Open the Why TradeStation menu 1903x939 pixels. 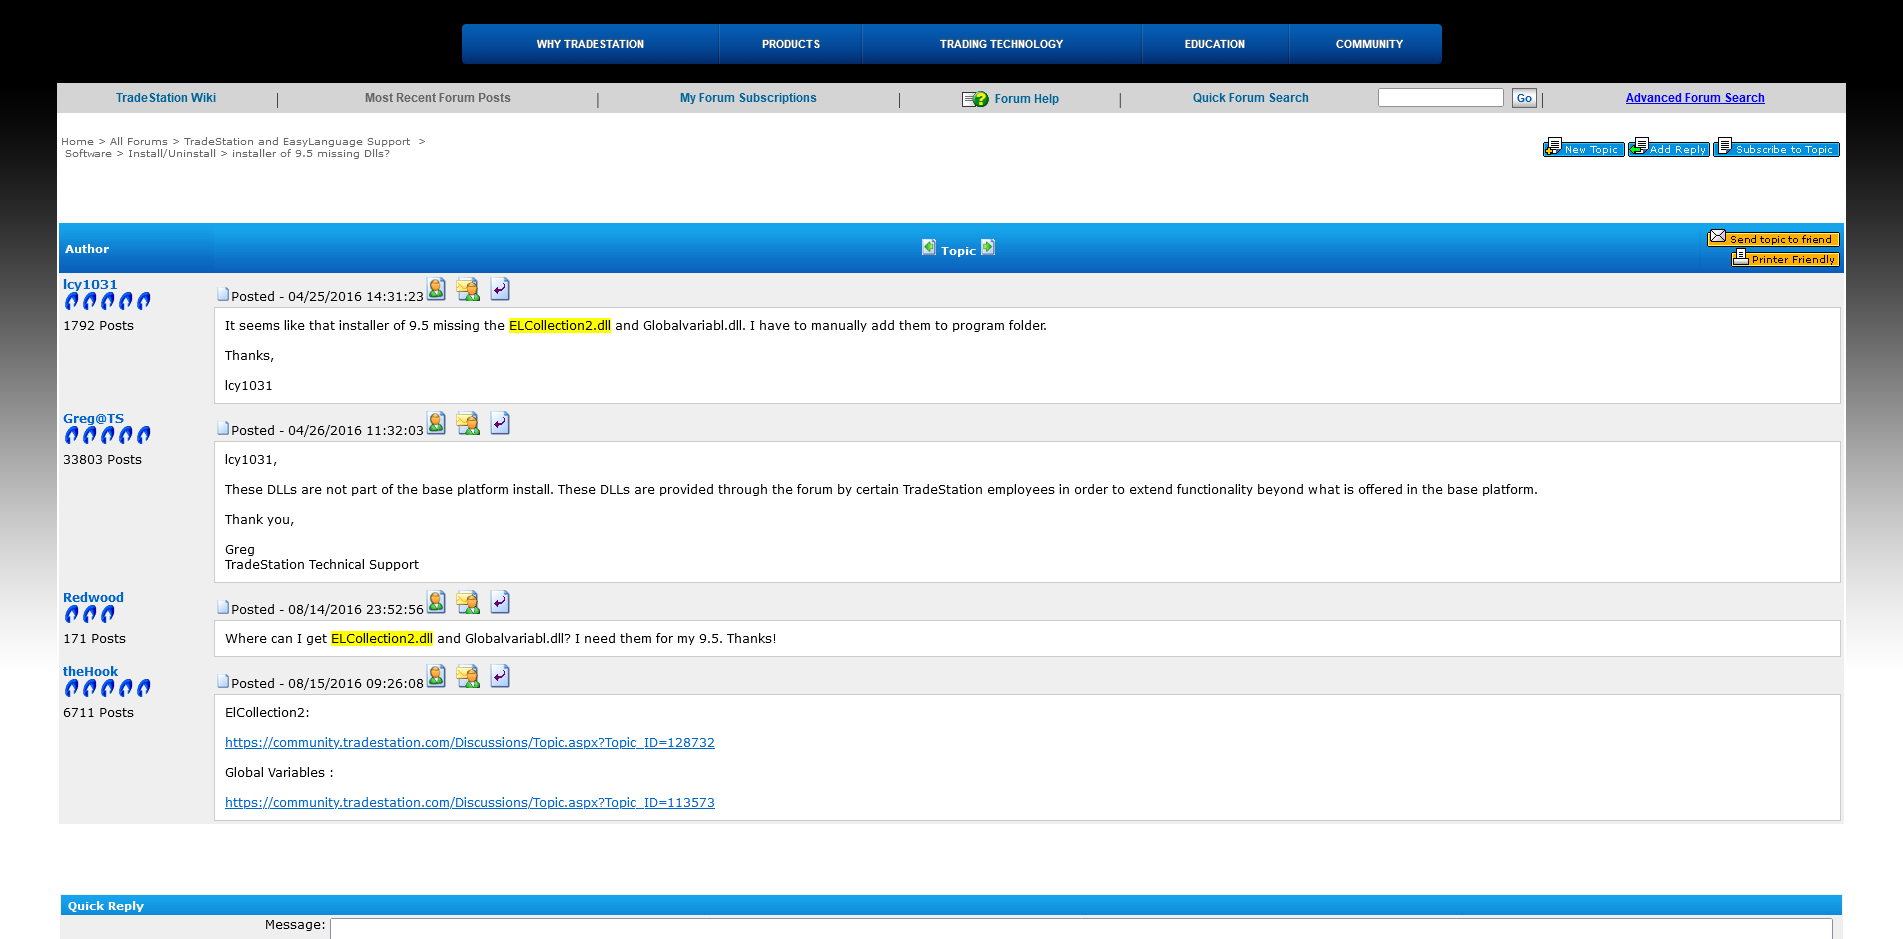pyautogui.click(x=590, y=44)
